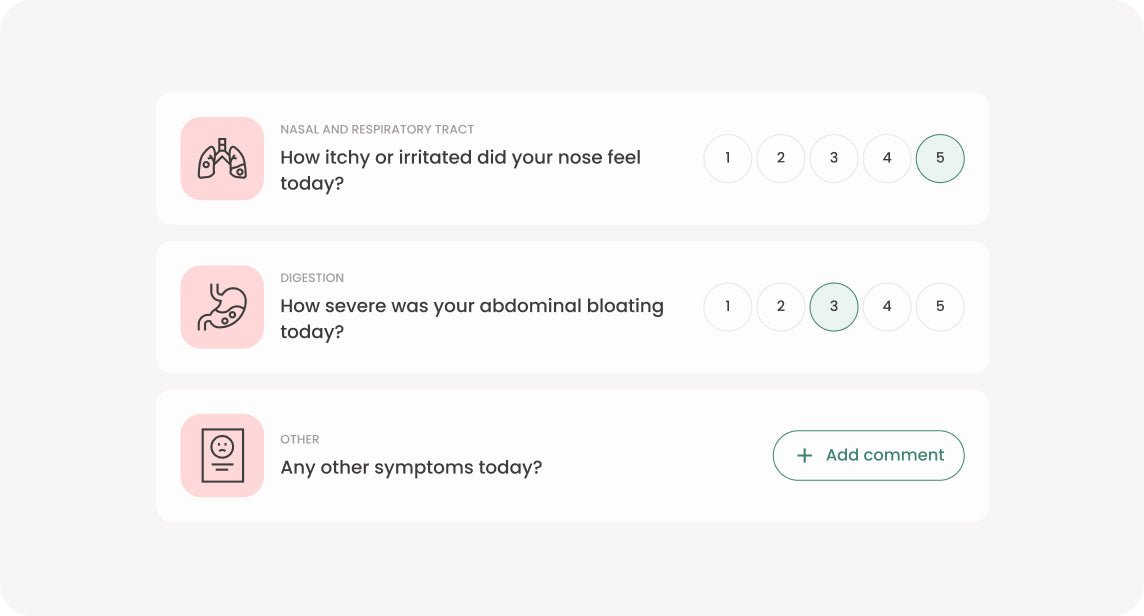Image resolution: width=1144 pixels, height=616 pixels.
Task: Click the Add comment button
Action: [x=868, y=455]
